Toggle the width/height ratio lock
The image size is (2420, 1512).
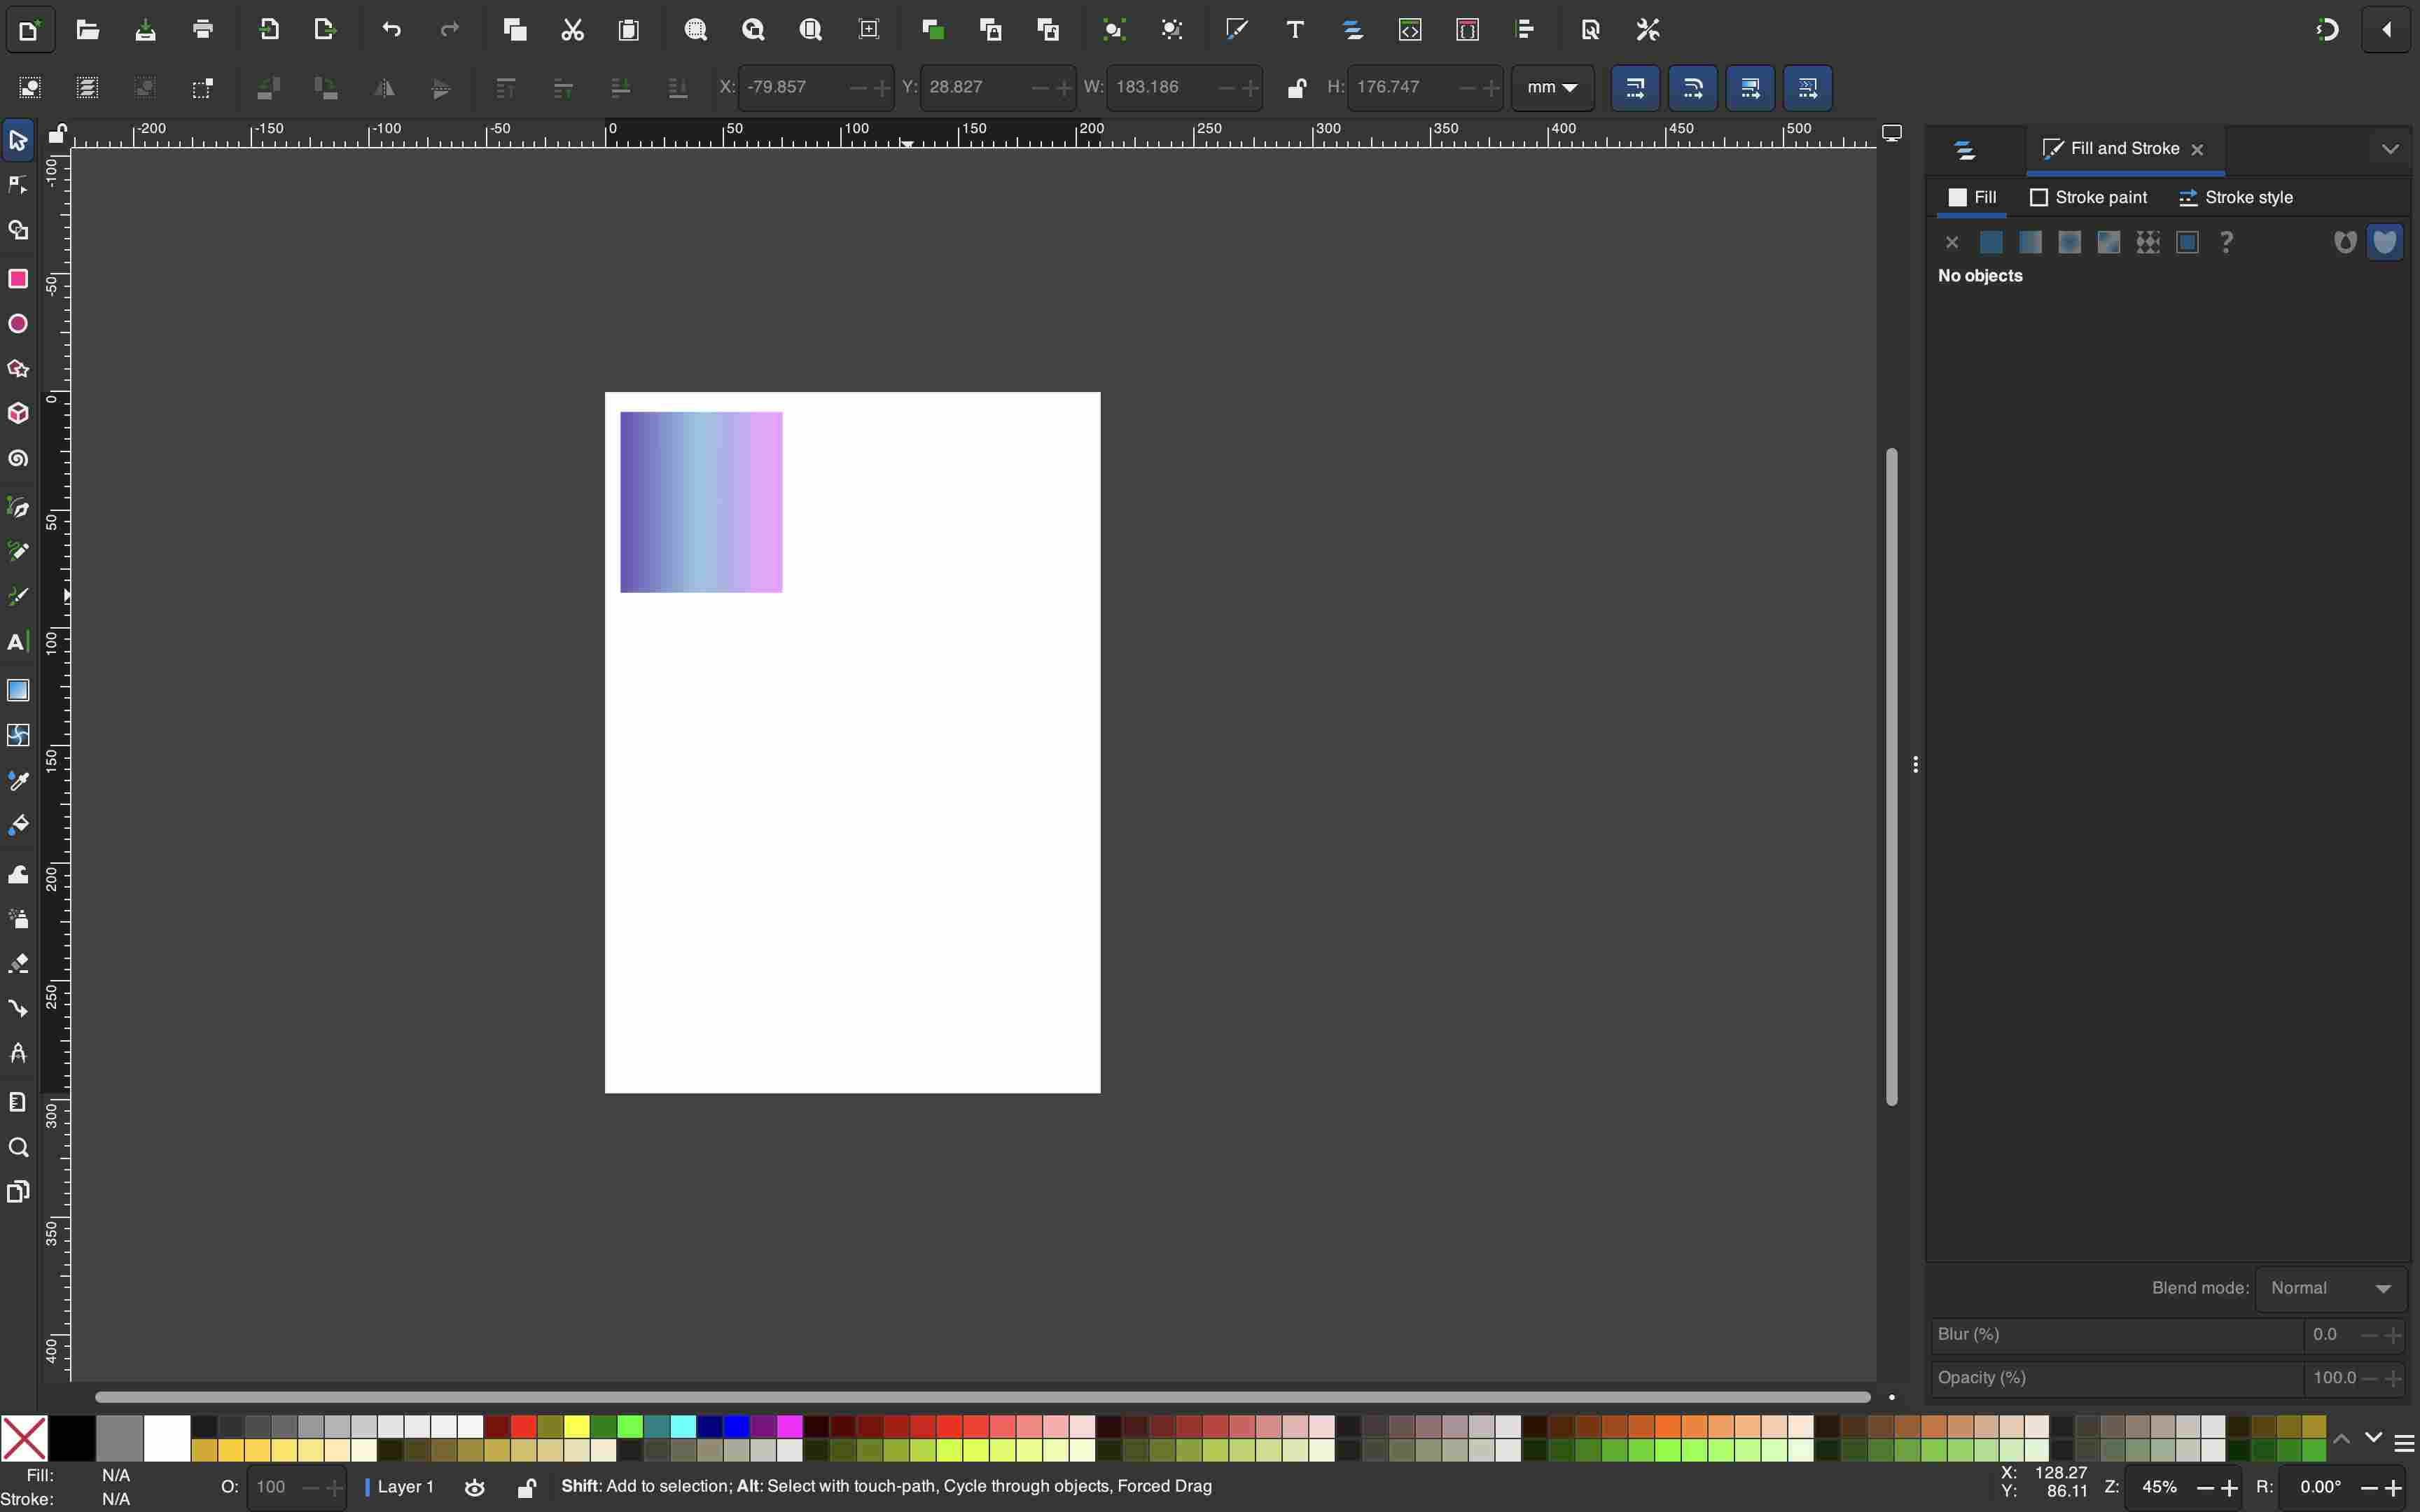point(1296,88)
